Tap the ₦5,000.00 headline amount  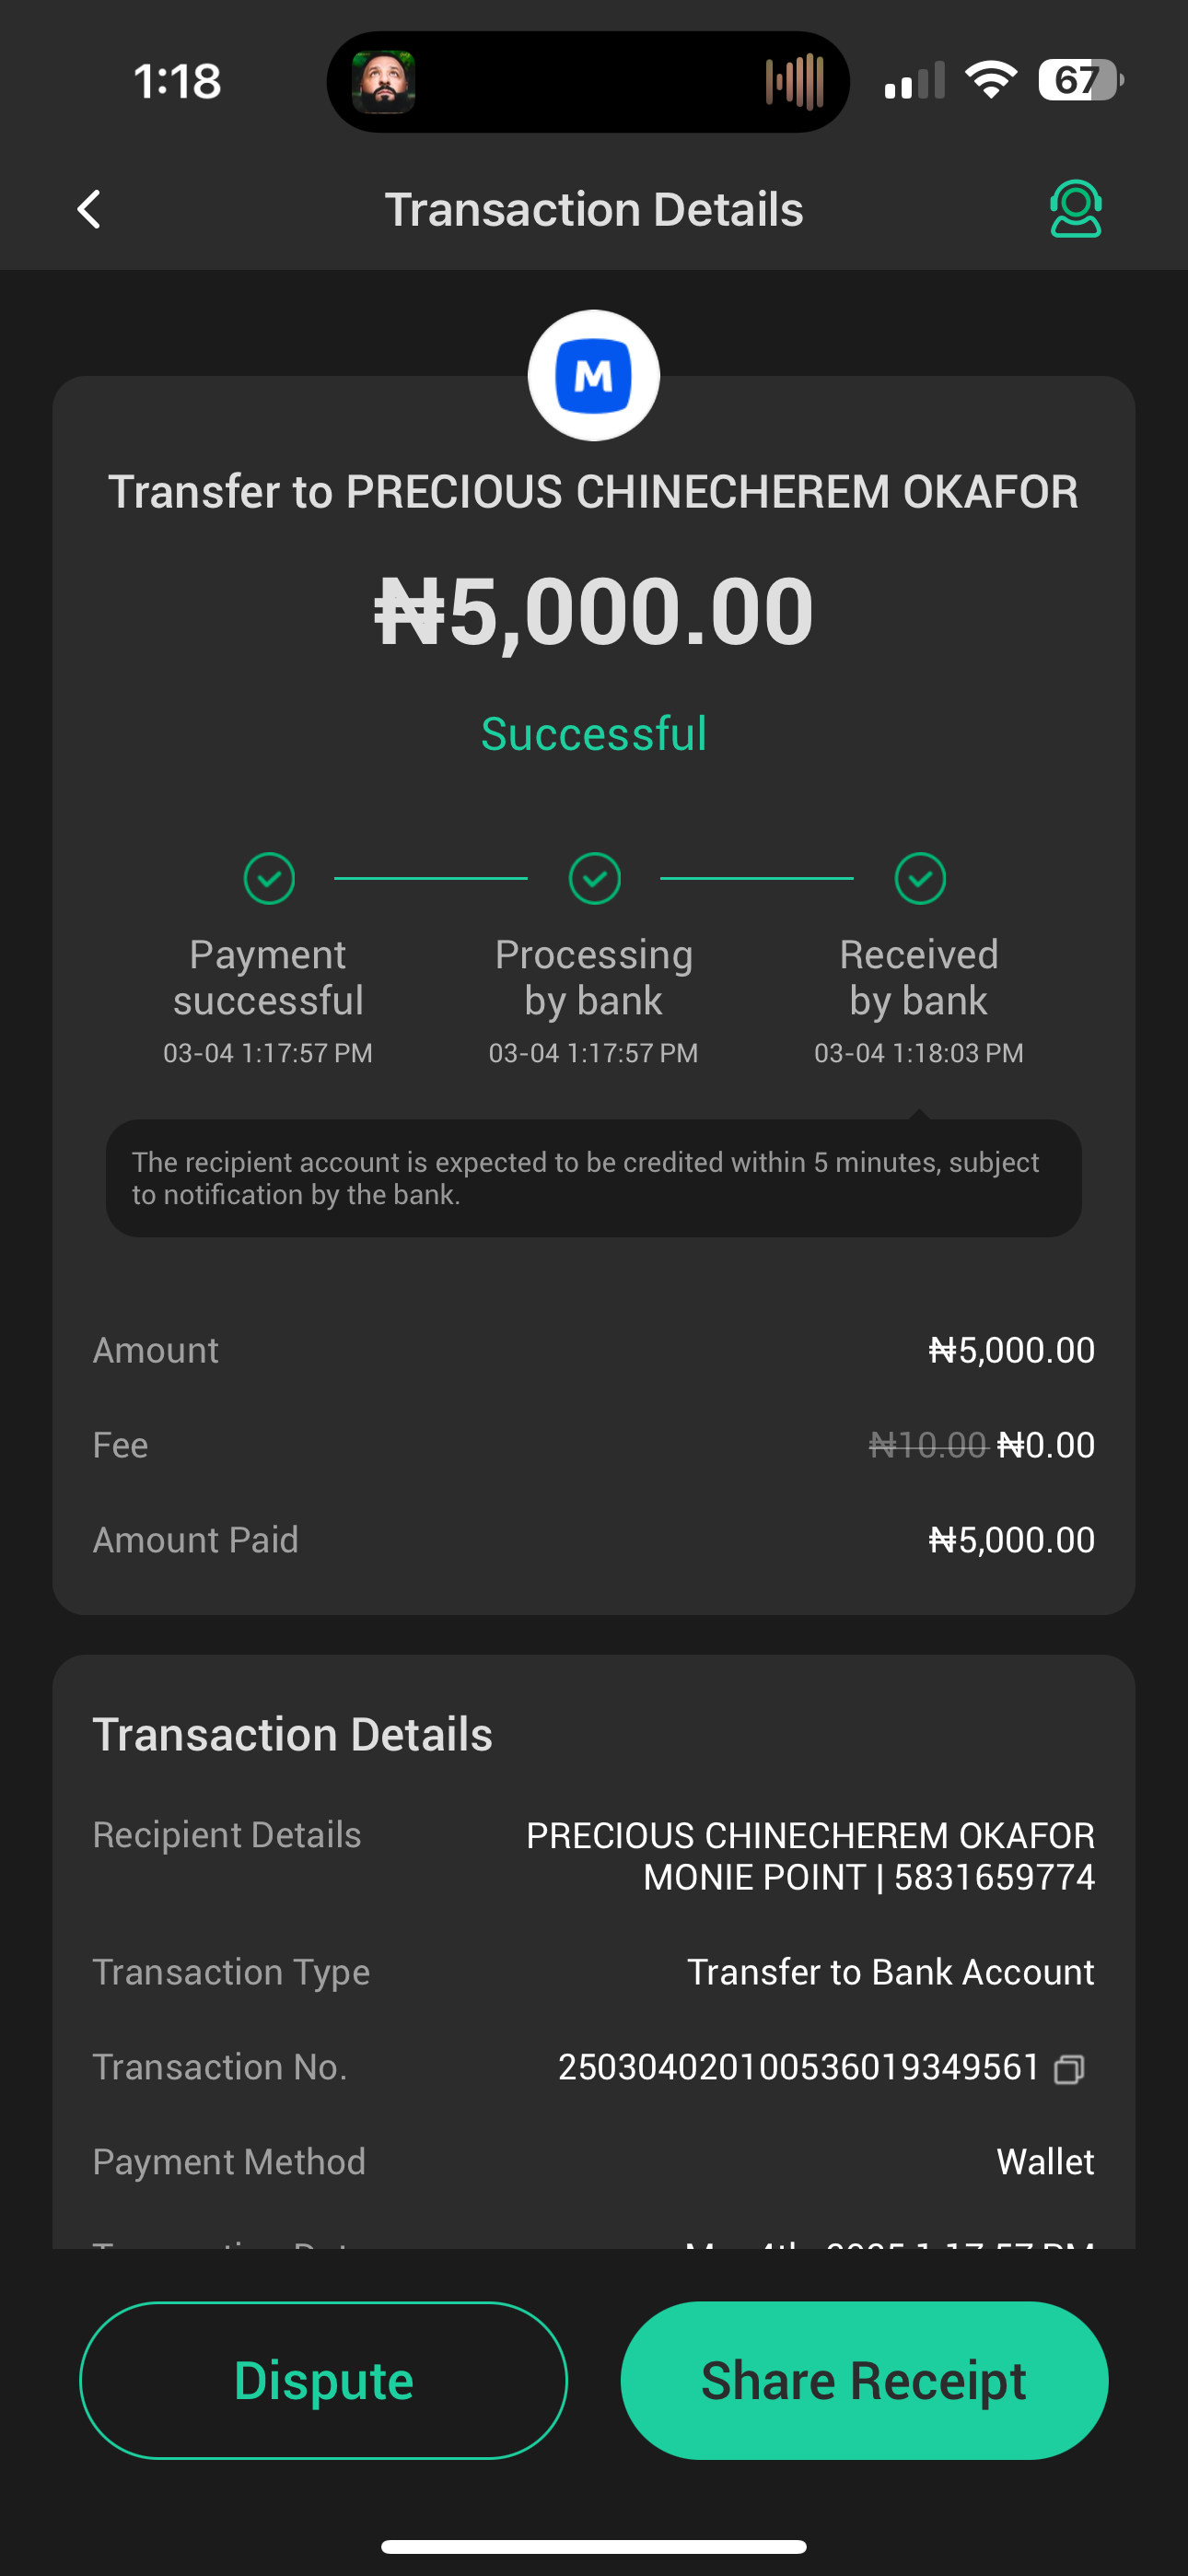coord(594,611)
